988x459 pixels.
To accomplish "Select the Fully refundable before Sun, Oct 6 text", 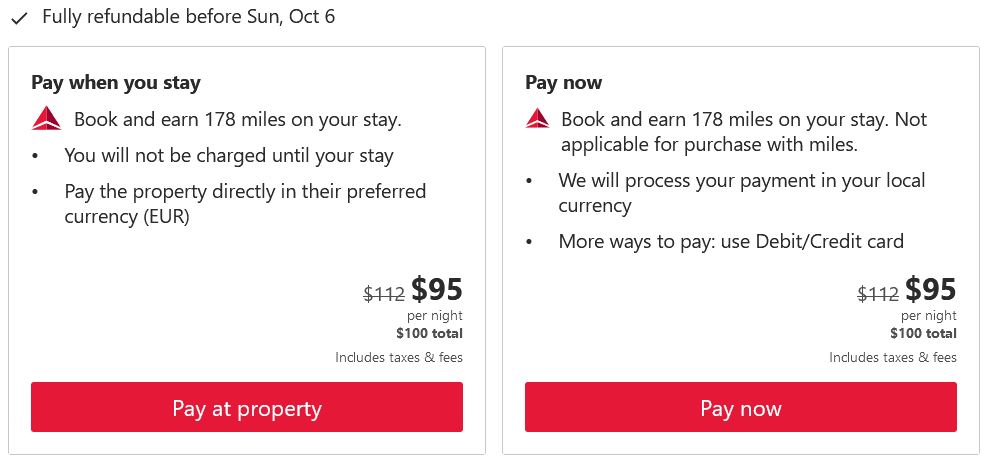I will (x=188, y=18).
